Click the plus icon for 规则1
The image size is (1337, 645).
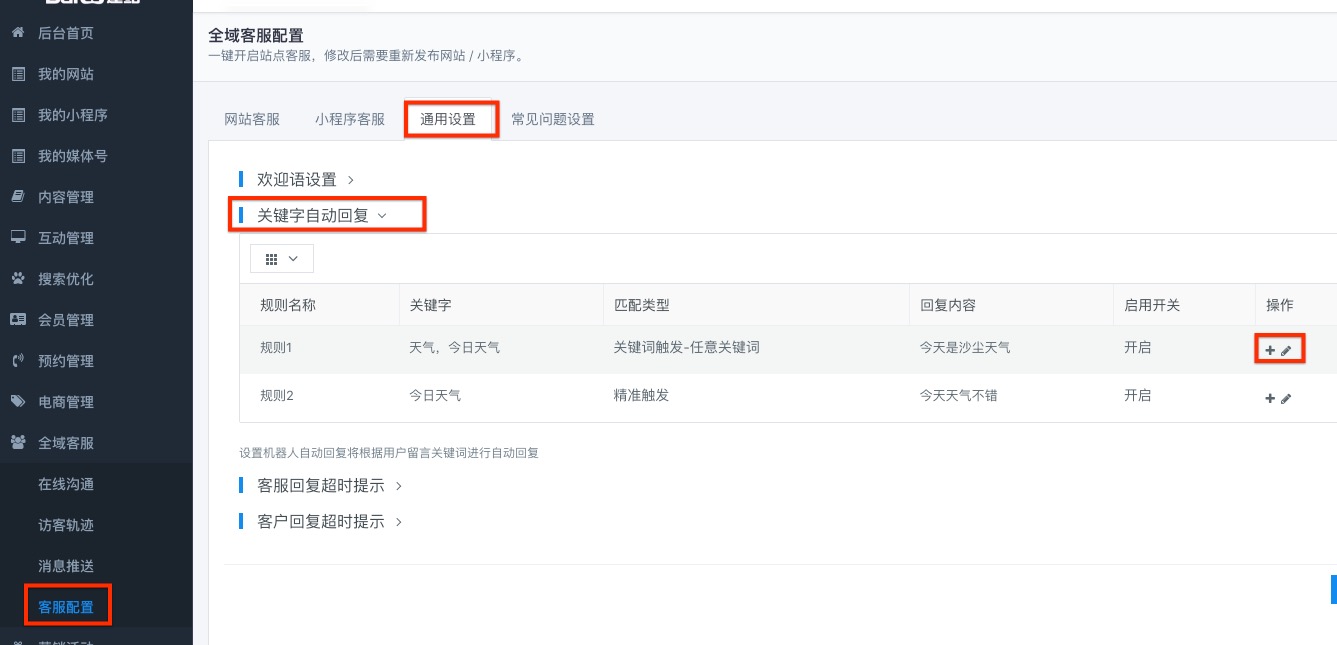[x=1270, y=350]
